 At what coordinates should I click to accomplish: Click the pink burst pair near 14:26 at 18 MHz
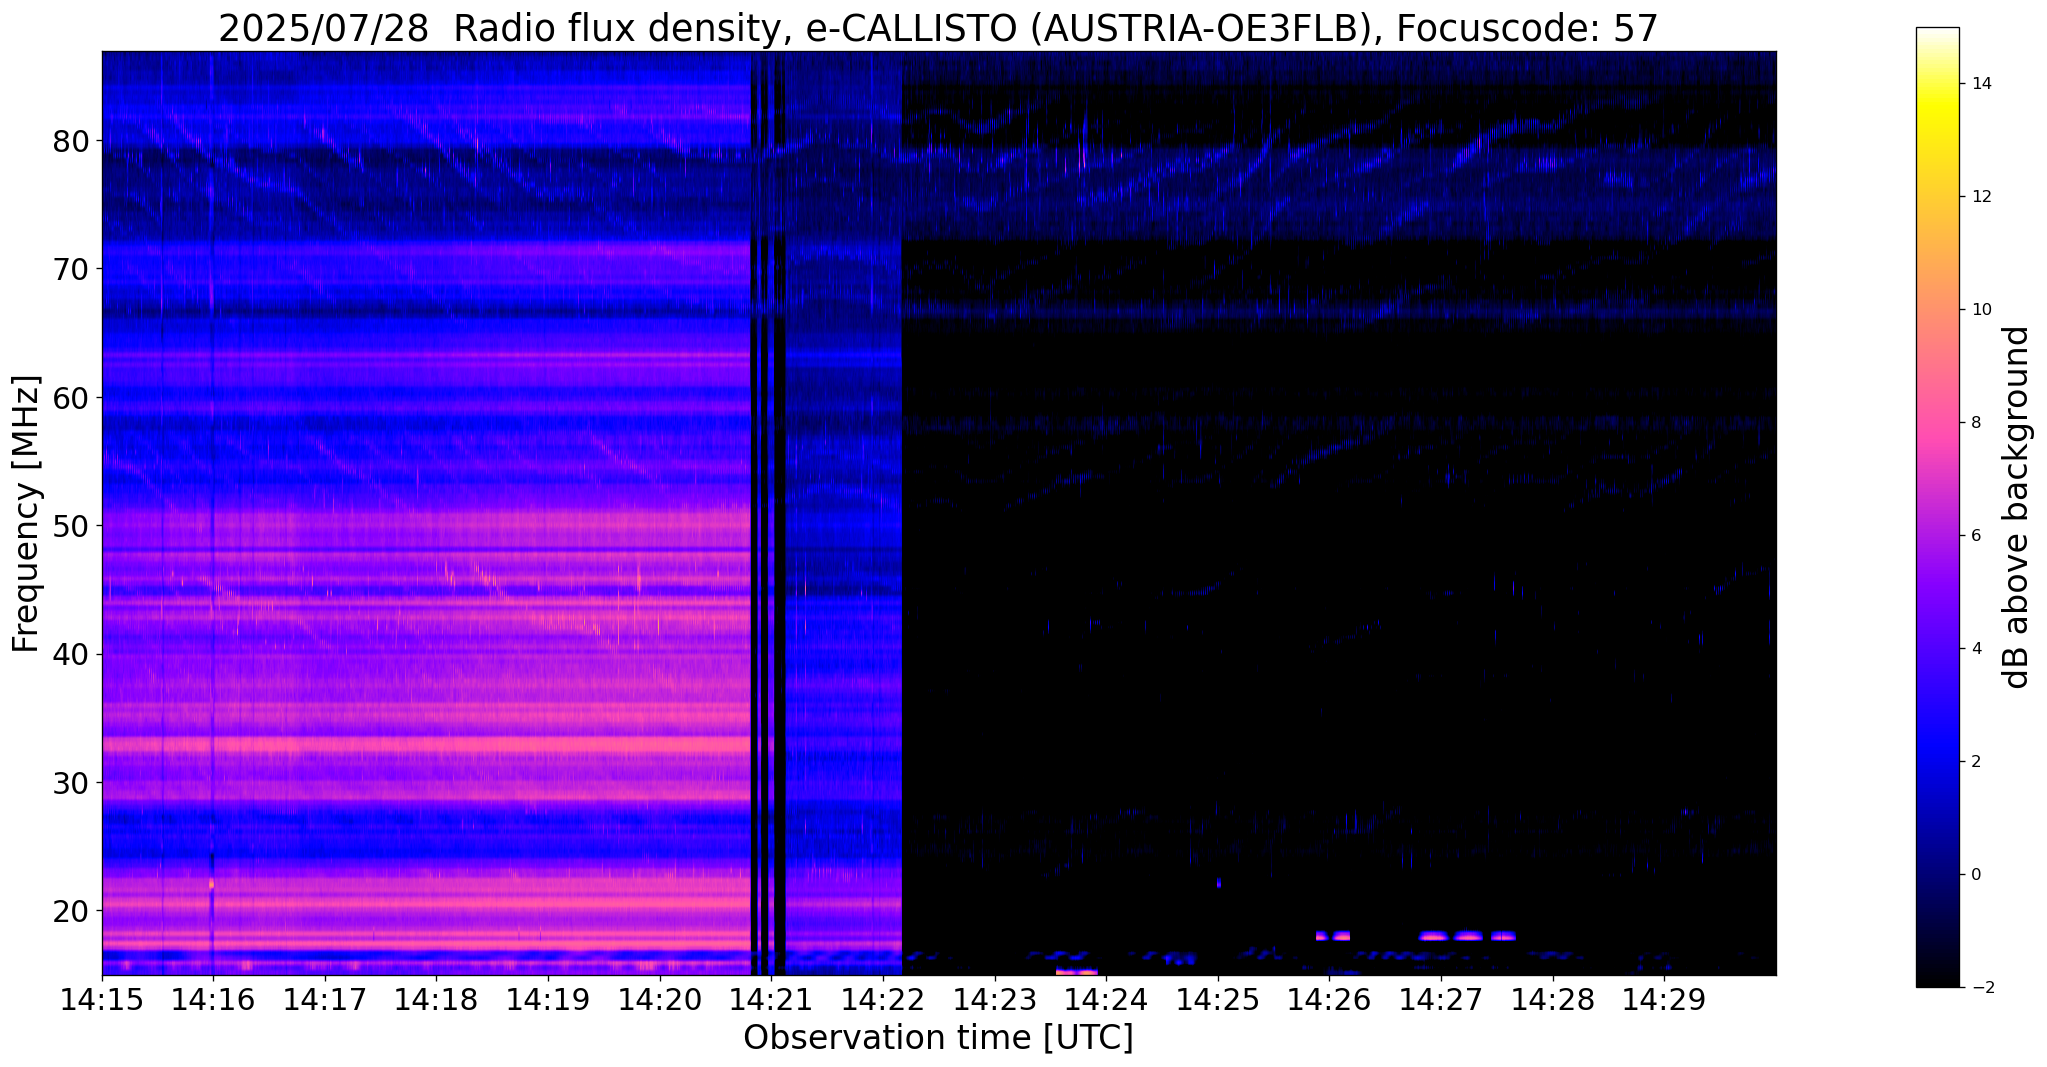(x=1333, y=936)
